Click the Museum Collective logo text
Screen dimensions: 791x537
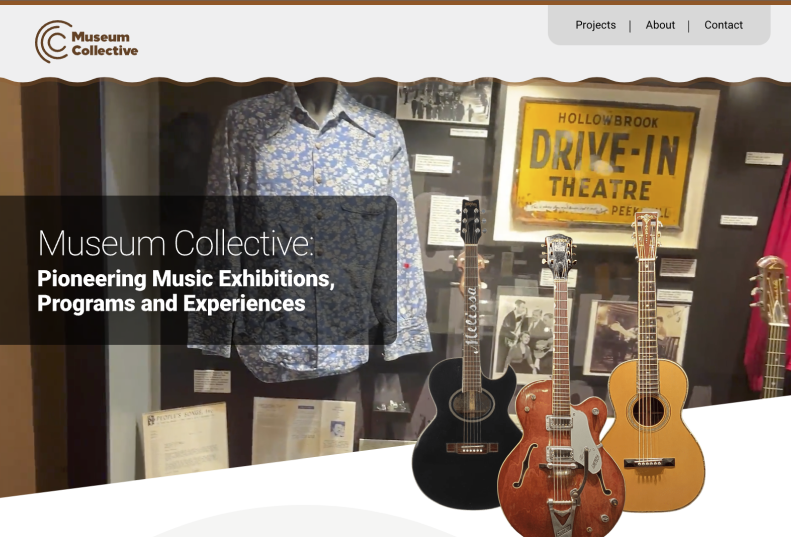(104, 43)
